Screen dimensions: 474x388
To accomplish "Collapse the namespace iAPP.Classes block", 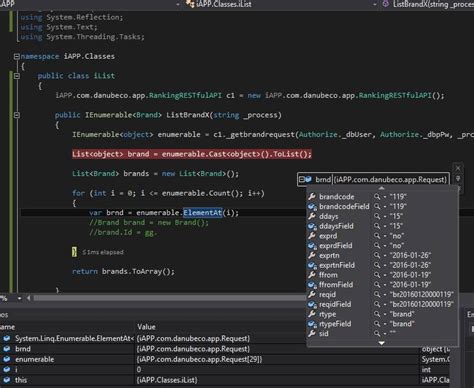I will (x=17, y=56).
